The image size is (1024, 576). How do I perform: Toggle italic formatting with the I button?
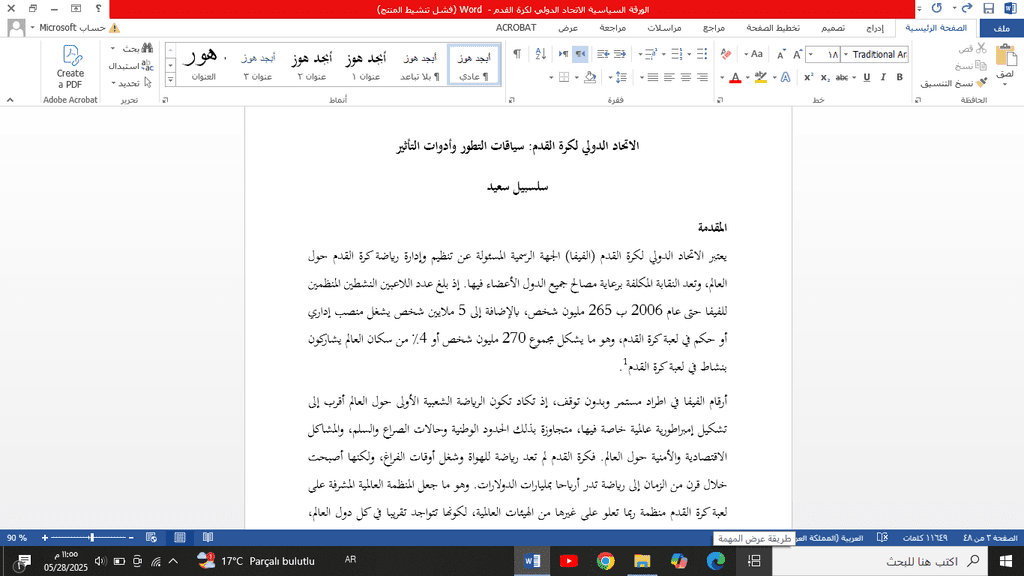pos(883,77)
